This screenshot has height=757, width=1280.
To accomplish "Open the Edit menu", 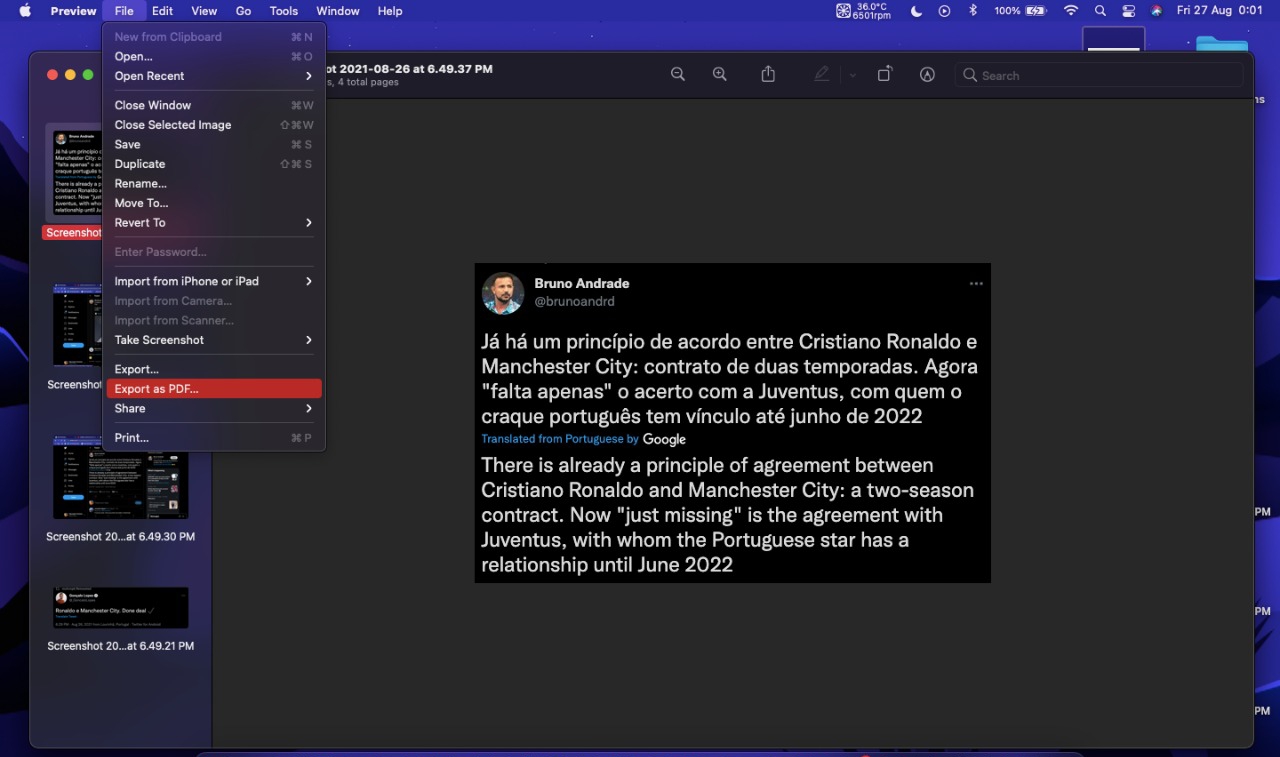I will pyautogui.click(x=163, y=11).
